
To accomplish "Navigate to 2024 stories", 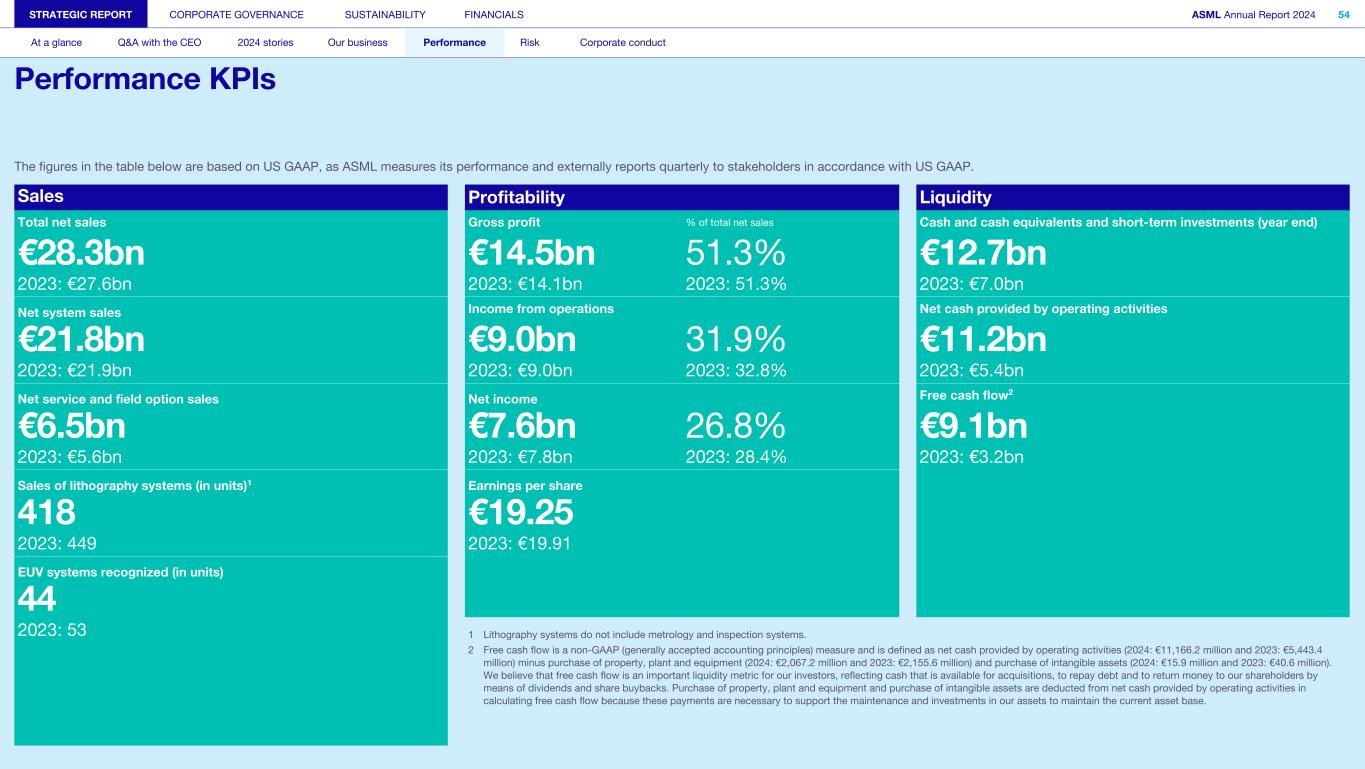I will (x=265, y=43).
